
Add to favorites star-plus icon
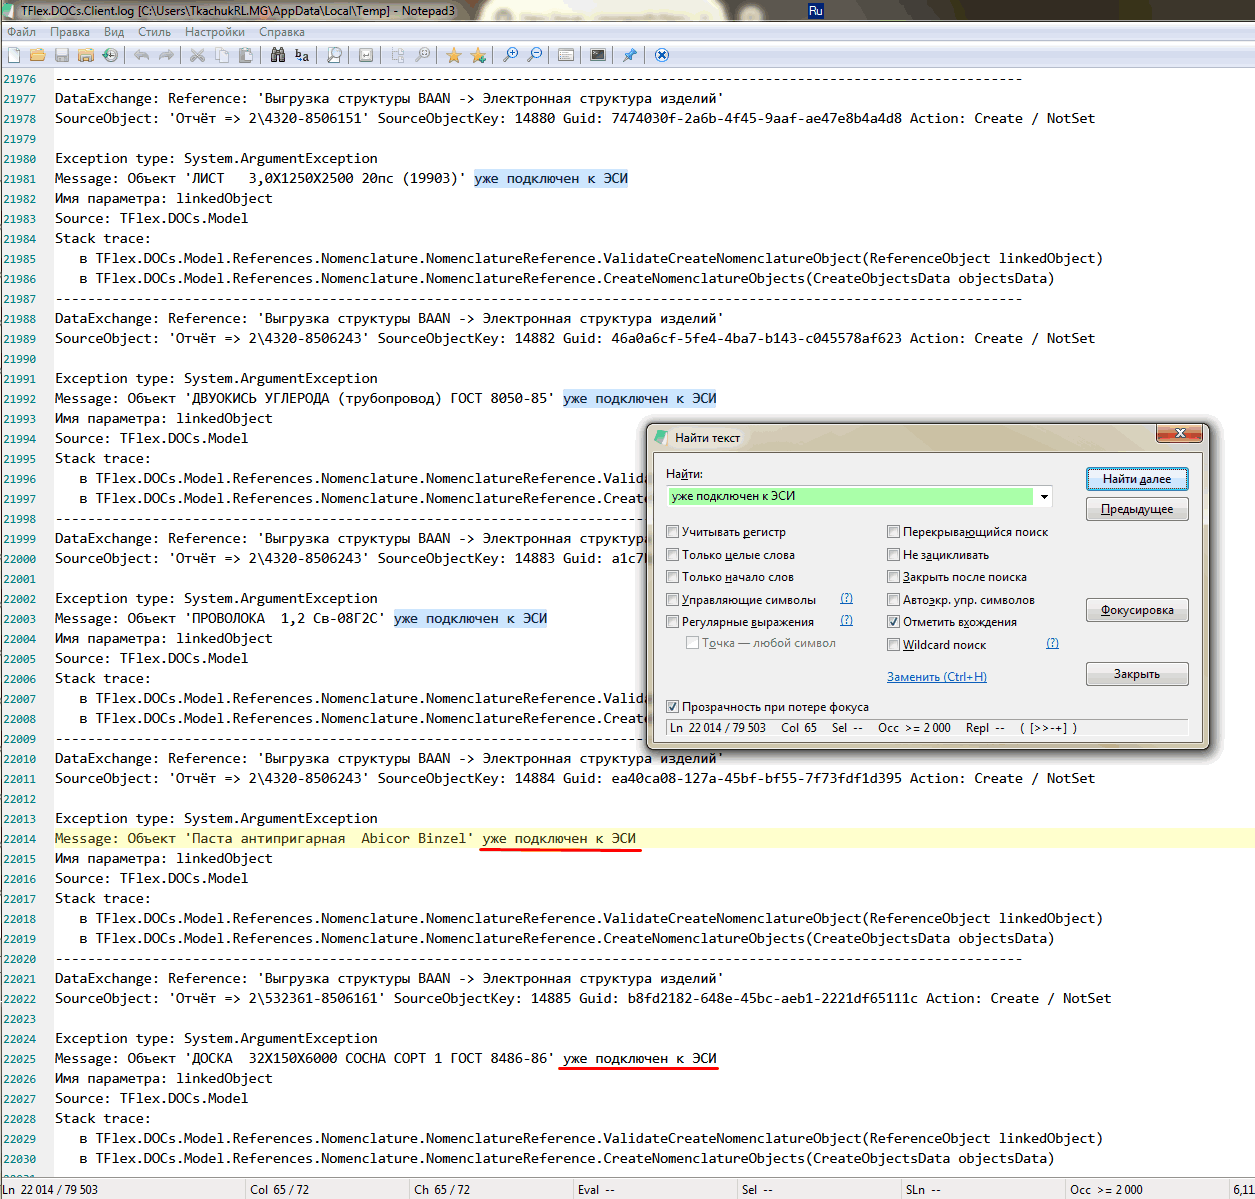tap(478, 55)
